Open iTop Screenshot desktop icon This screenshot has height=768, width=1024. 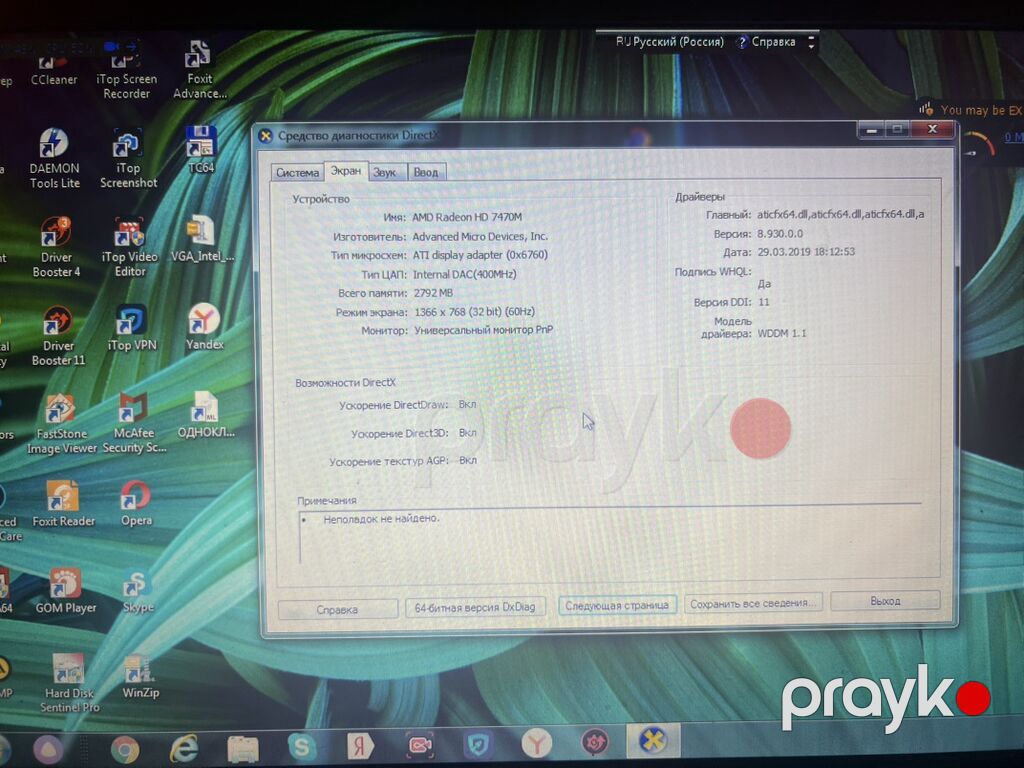click(128, 159)
